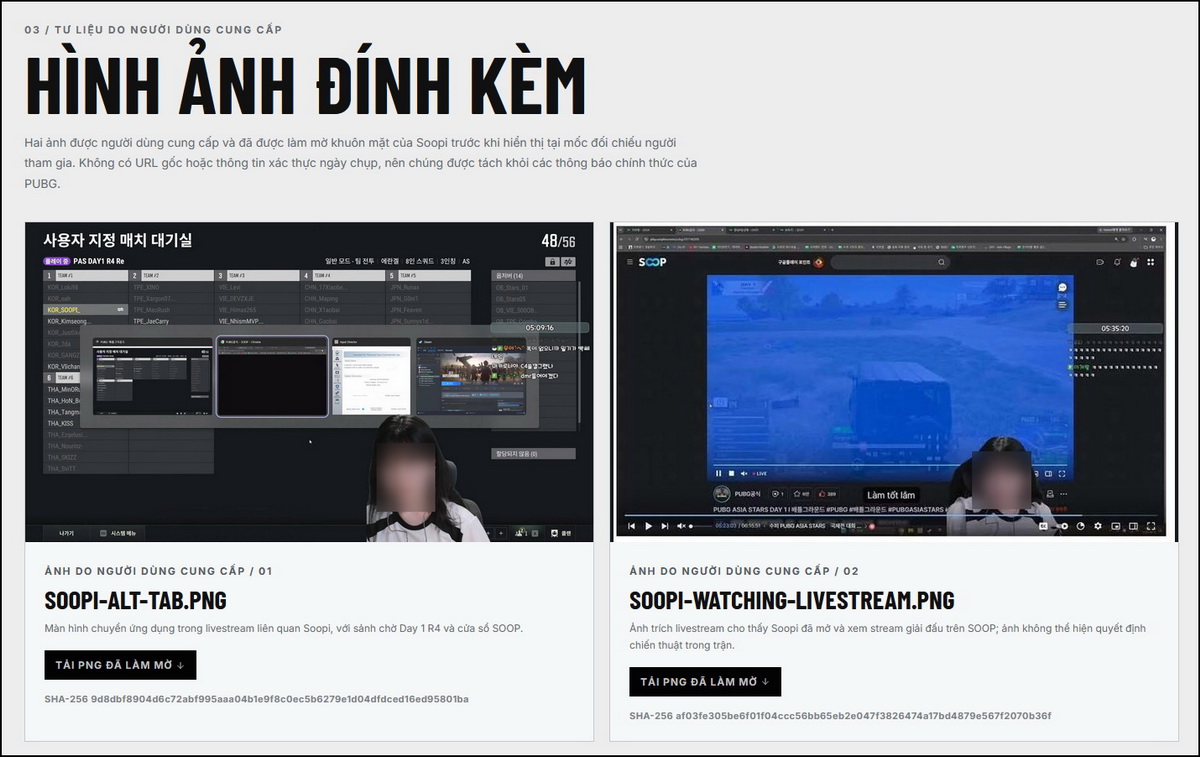
Task: Click the SHA-256 hash starting 9d8dbf8904
Action: coord(257,699)
